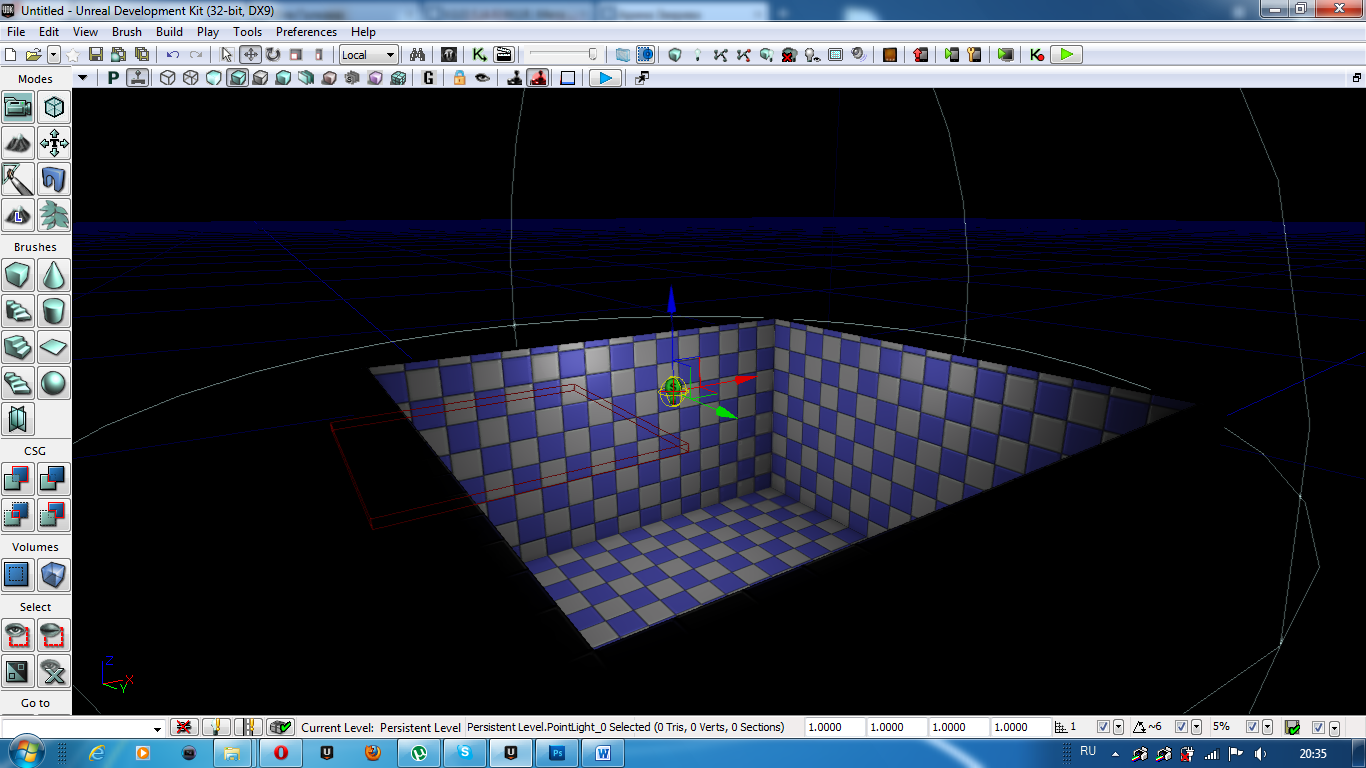Open the Tools menu
Image resolution: width=1366 pixels, height=768 pixels.
[248, 32]
